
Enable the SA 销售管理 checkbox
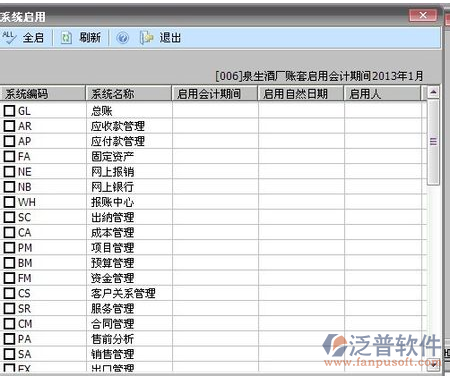click(9, 354)
